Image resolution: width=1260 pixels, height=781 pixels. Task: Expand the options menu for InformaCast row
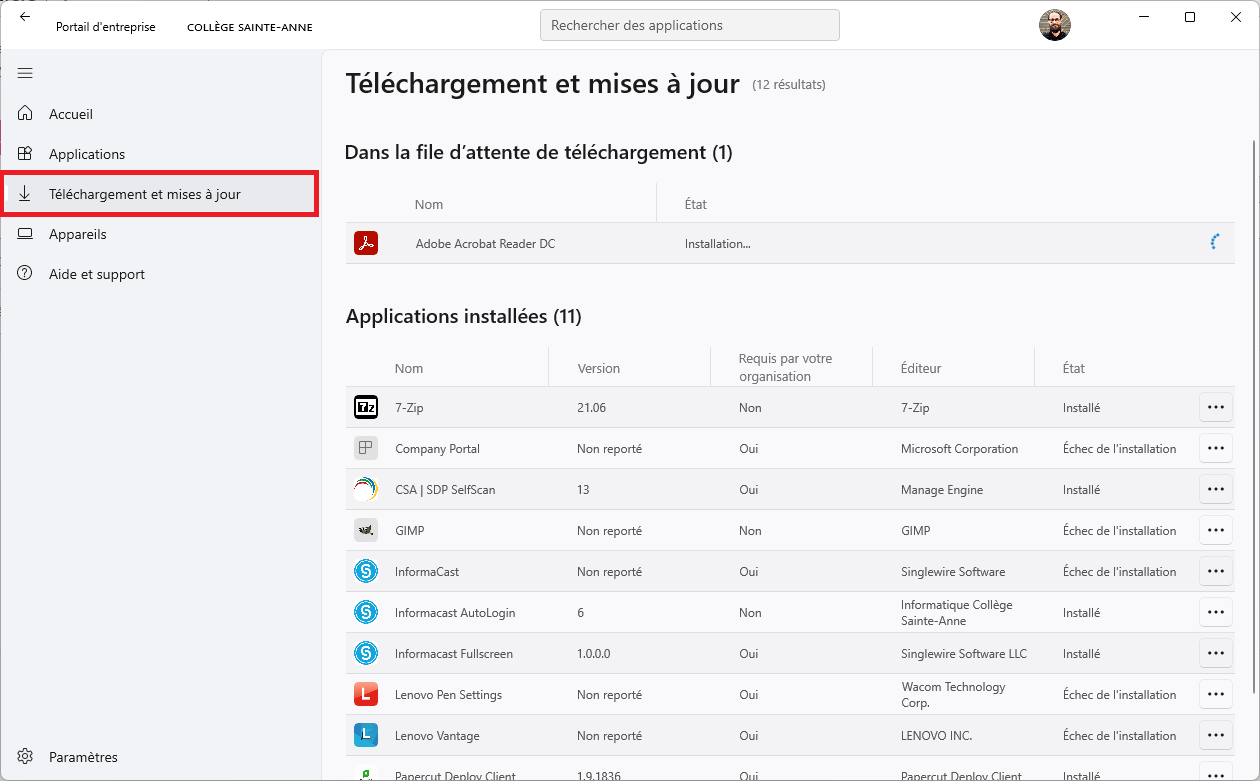click(x=1215, y=572)
